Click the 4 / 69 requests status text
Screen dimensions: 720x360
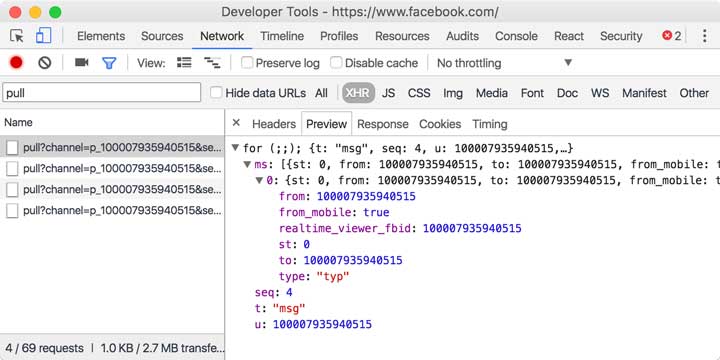pos(45,348)
